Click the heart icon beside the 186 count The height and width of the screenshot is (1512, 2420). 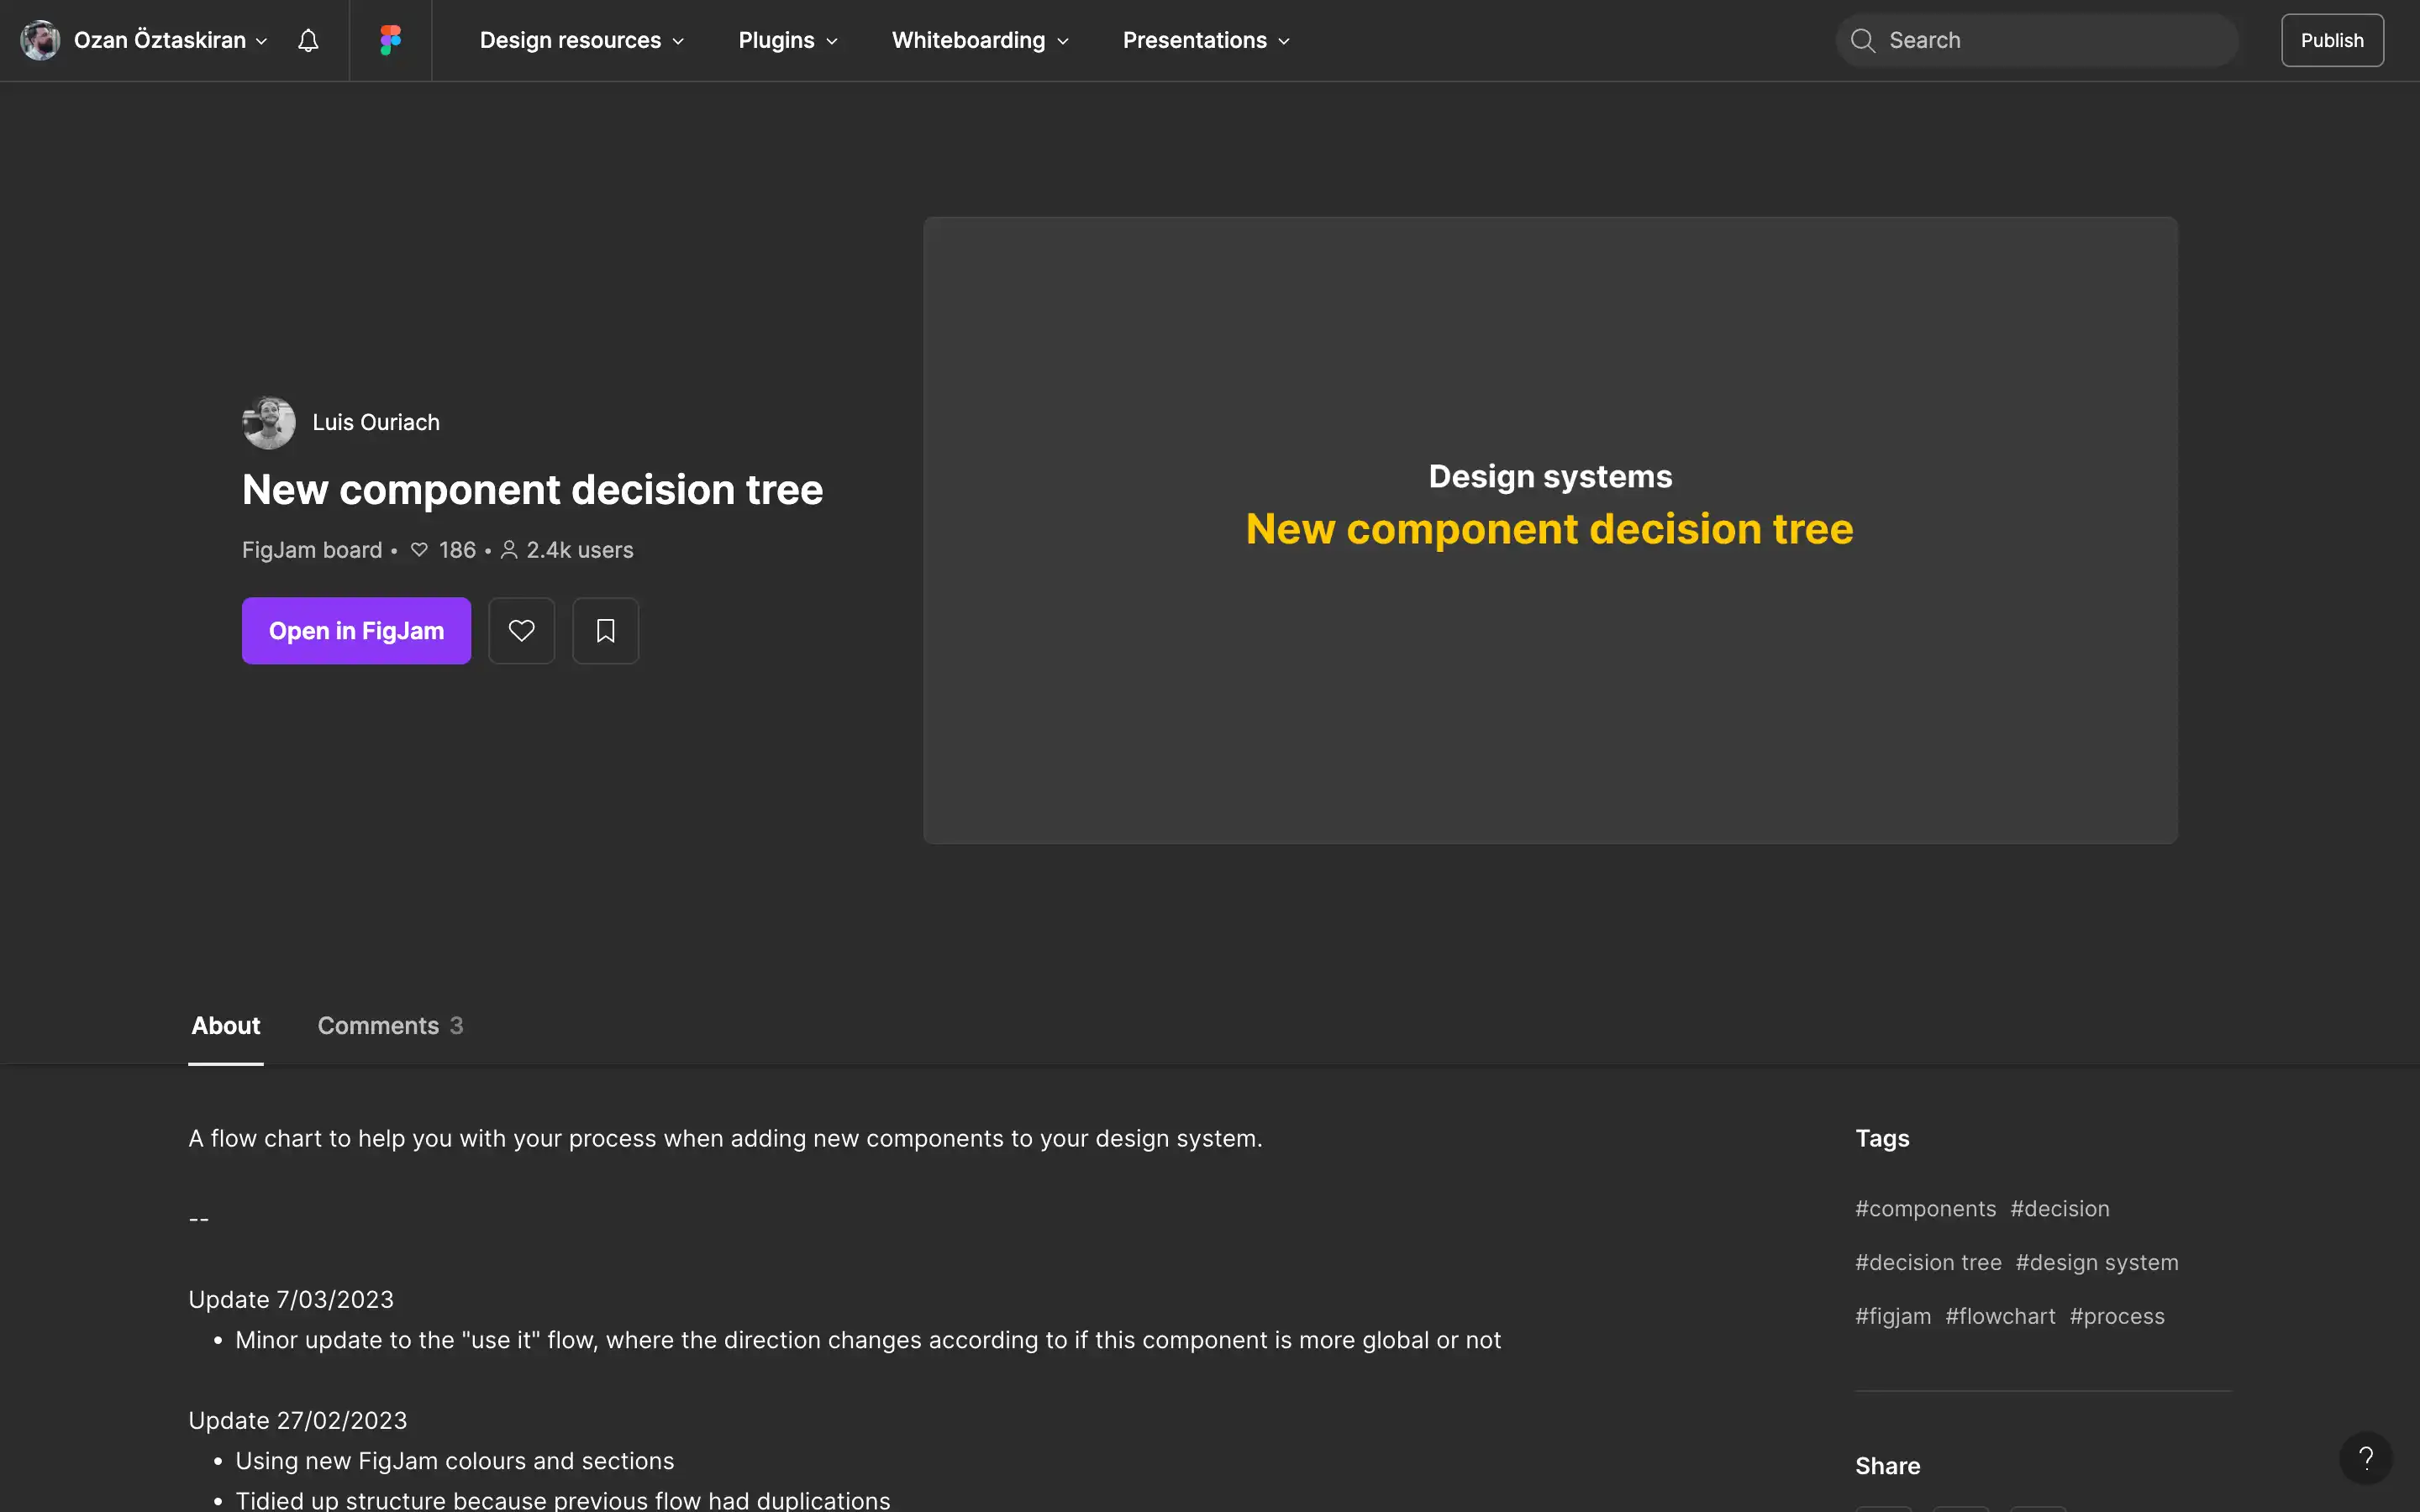419,549
